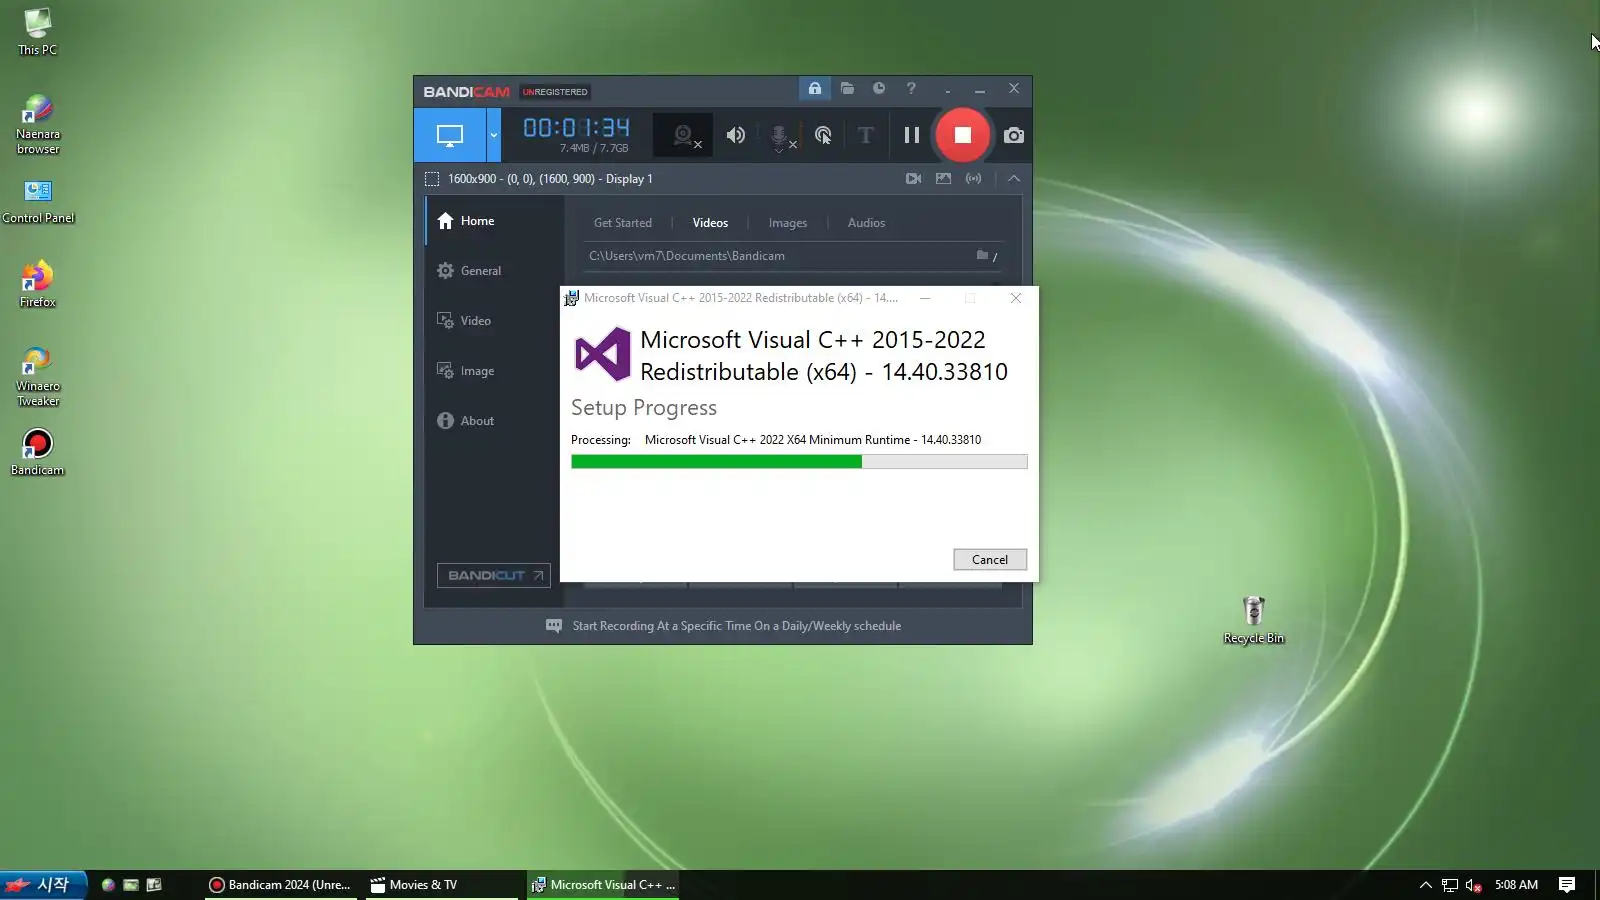Open the output folder icon in title bar

click(x=847, y=89)
